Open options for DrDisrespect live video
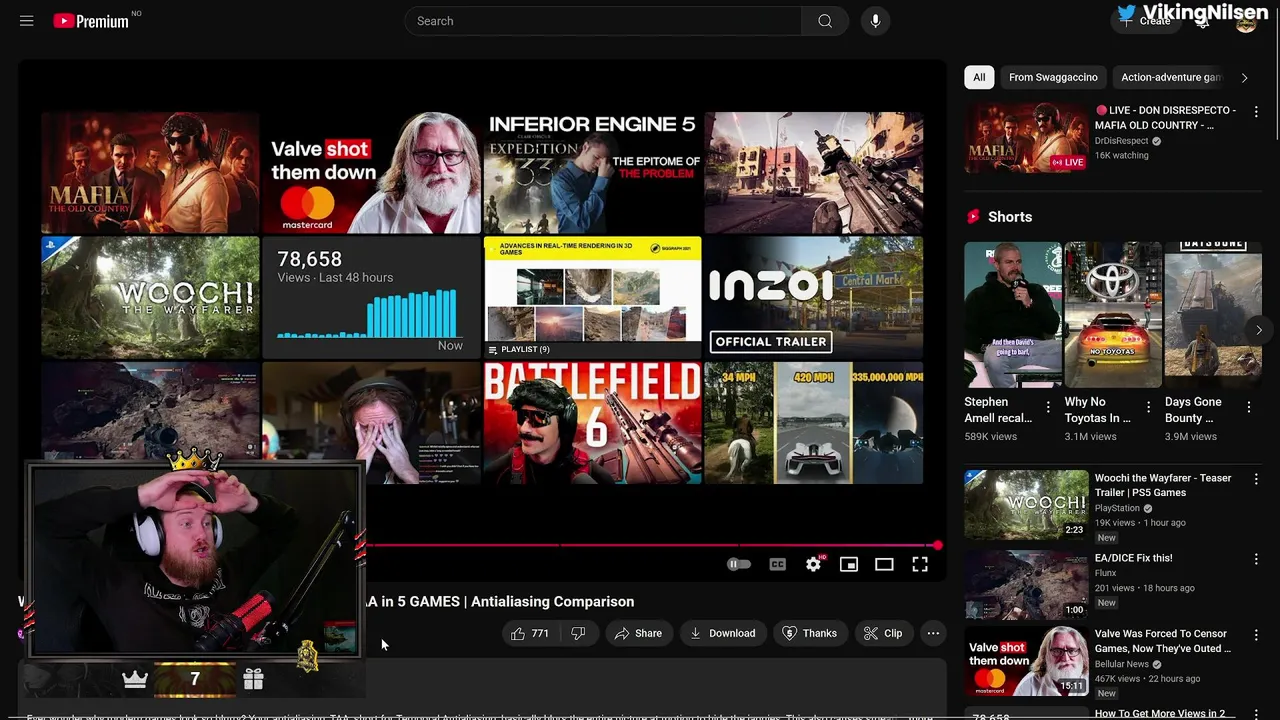 1256,112
